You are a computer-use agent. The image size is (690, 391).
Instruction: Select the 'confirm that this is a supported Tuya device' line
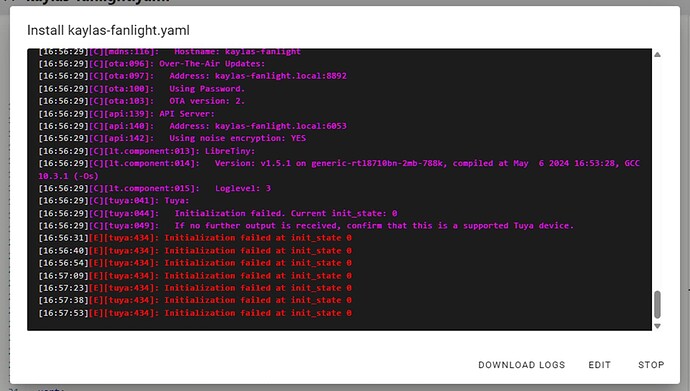click(x=306, y=226)
